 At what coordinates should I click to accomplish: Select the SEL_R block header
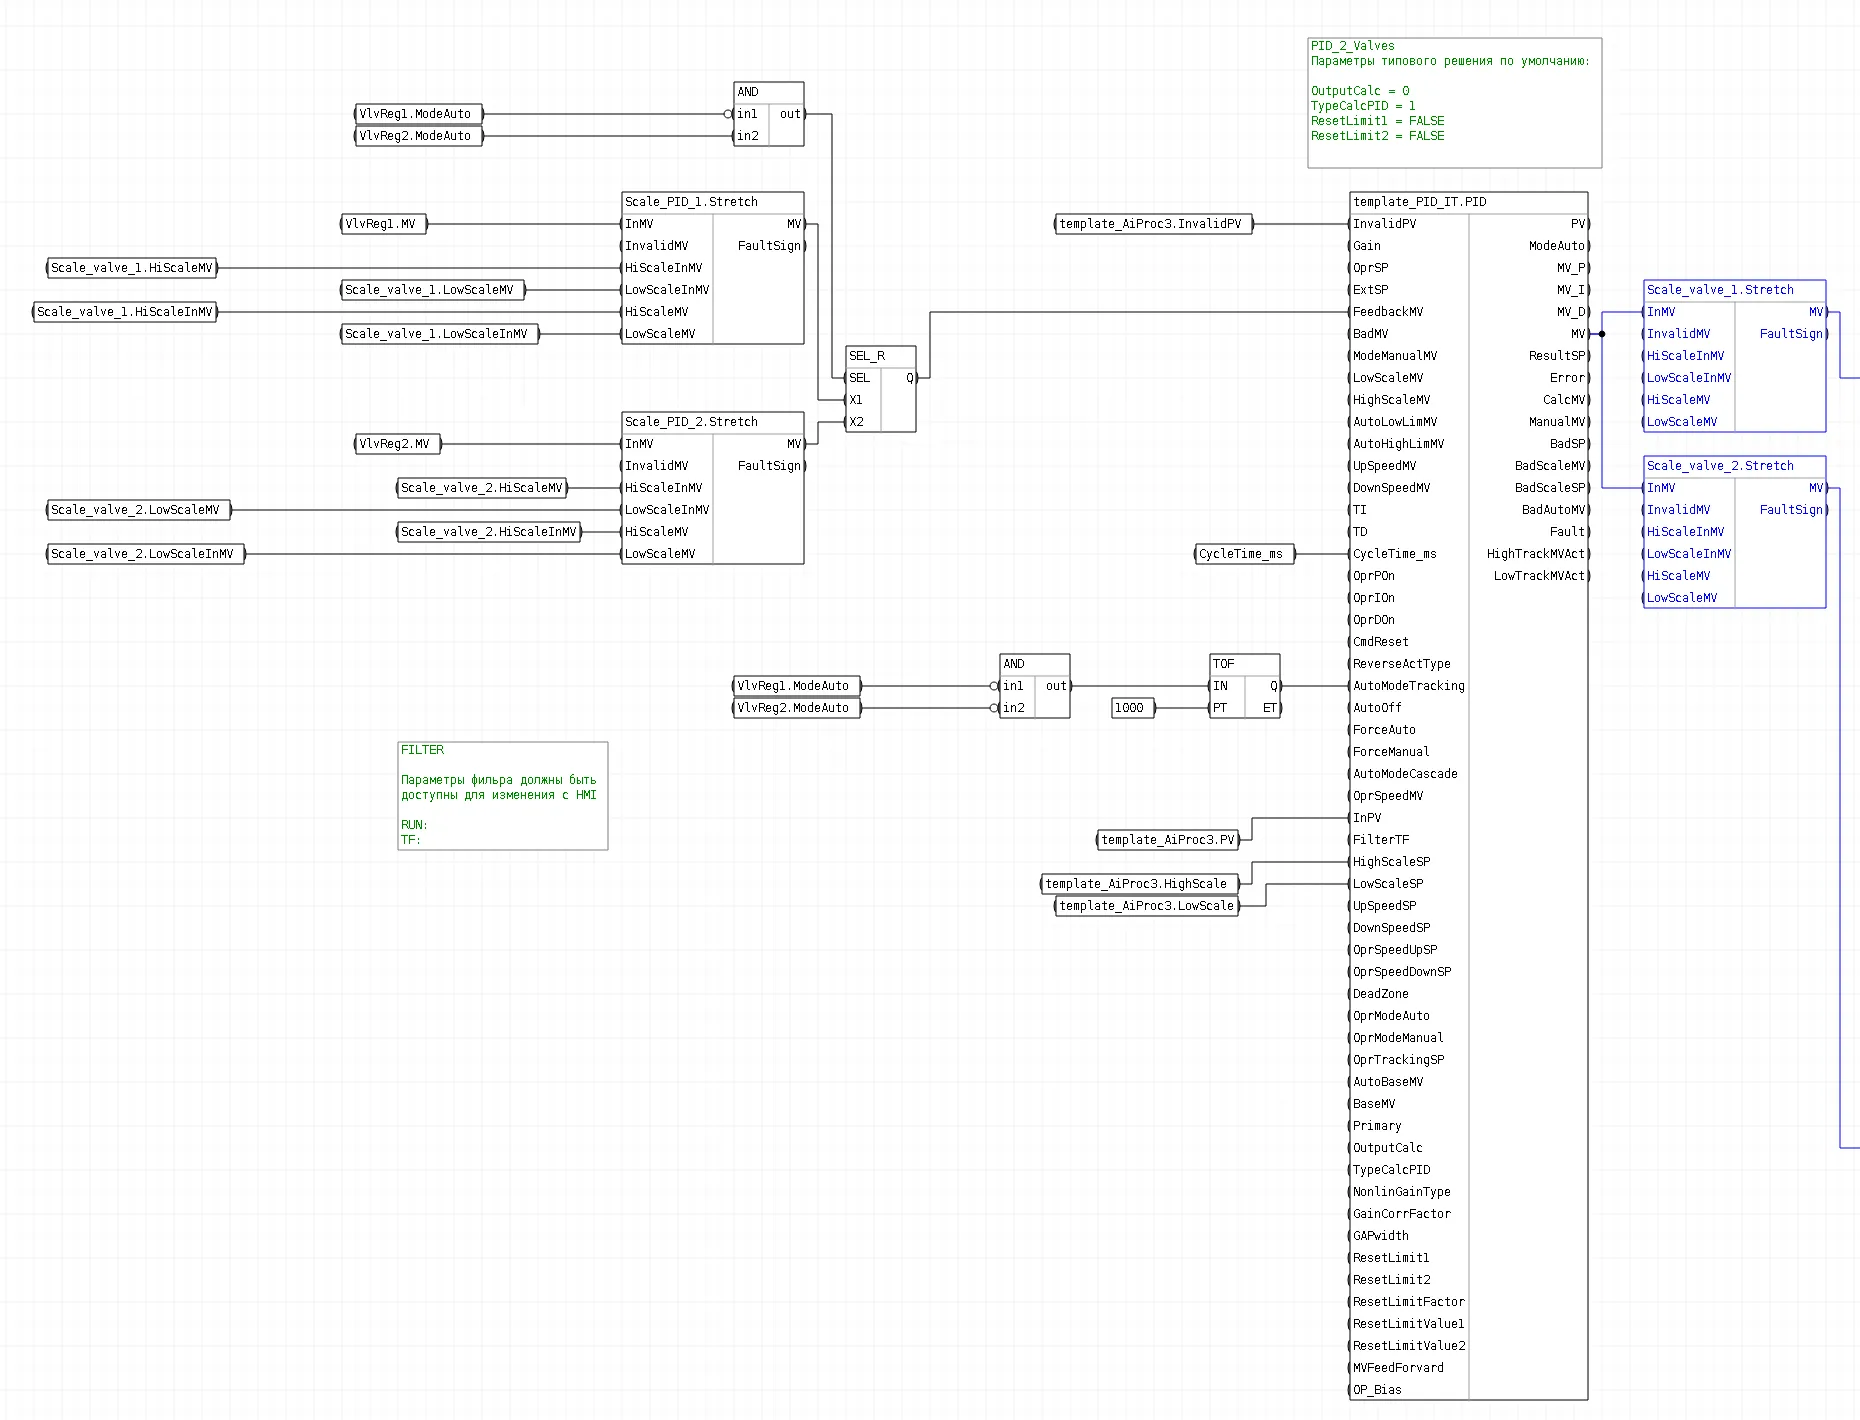click(881, 356)
